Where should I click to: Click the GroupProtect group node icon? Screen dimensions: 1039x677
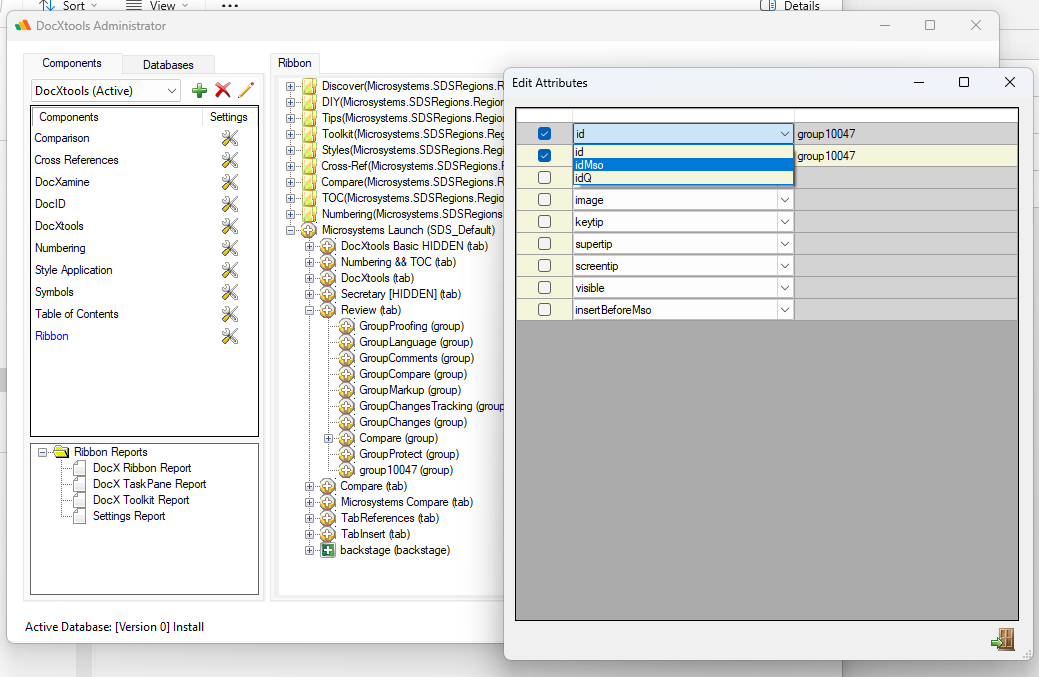[x=347, y=454]
